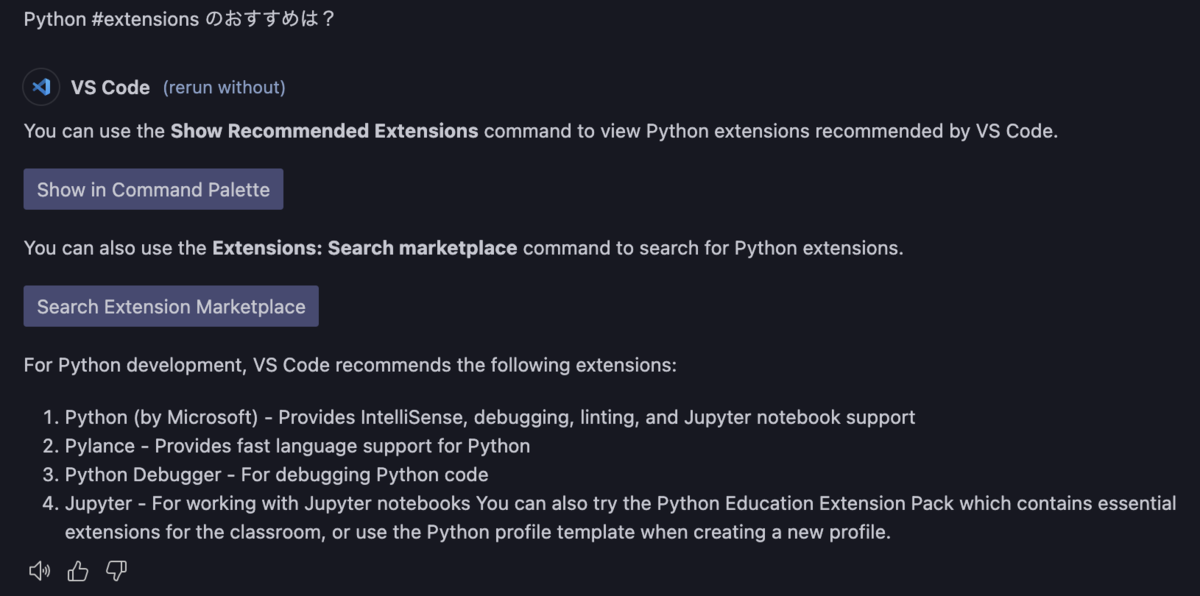The width and height of the screenshot is (1200, 596).
Task: Click bold "Extensions: Search marketplace" text
Action: pos(365,248)
